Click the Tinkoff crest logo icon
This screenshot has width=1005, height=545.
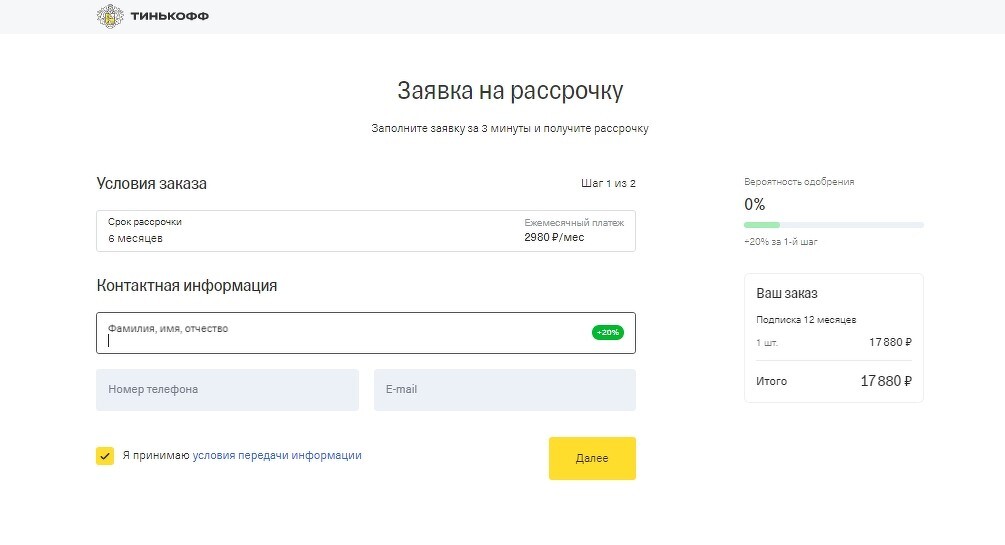pyautogui.click(x=110, y=16)
